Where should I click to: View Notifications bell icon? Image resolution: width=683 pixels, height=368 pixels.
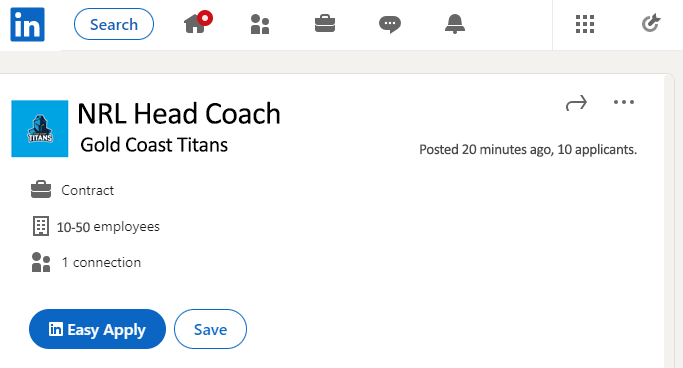[x=455, y=24]
